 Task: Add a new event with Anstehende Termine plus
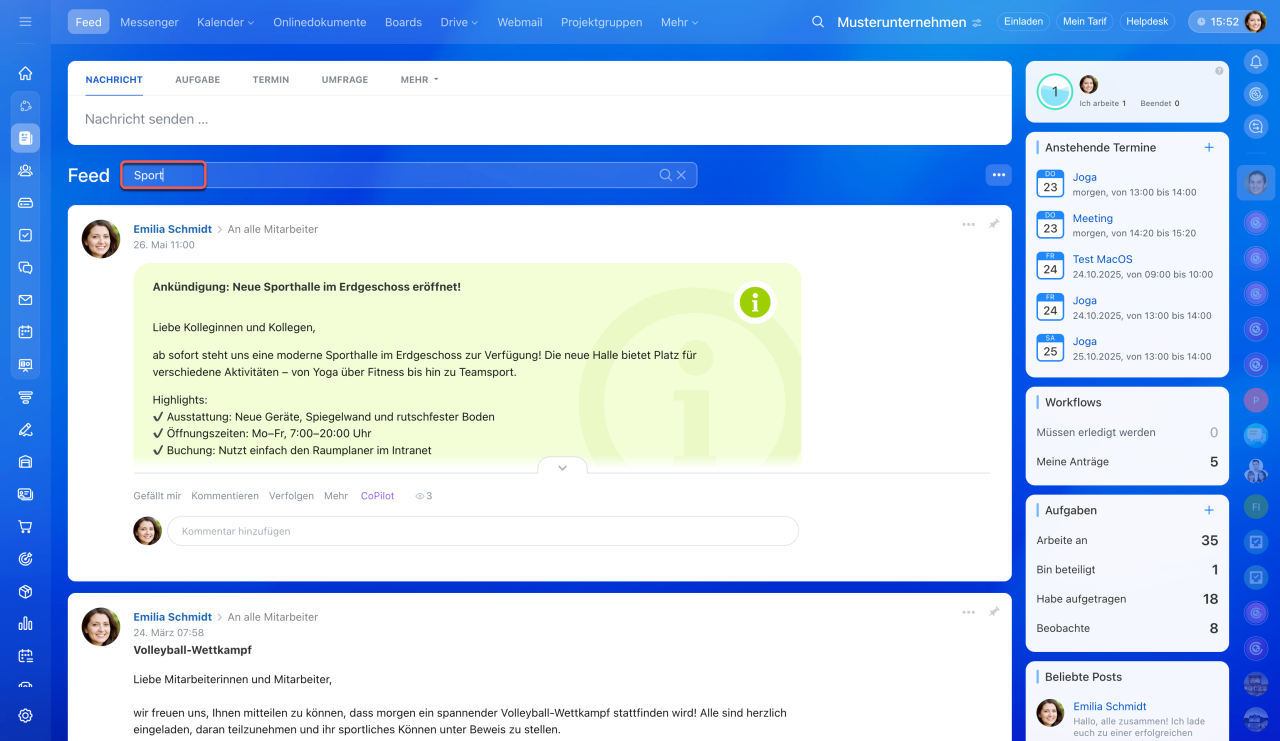1209,147
